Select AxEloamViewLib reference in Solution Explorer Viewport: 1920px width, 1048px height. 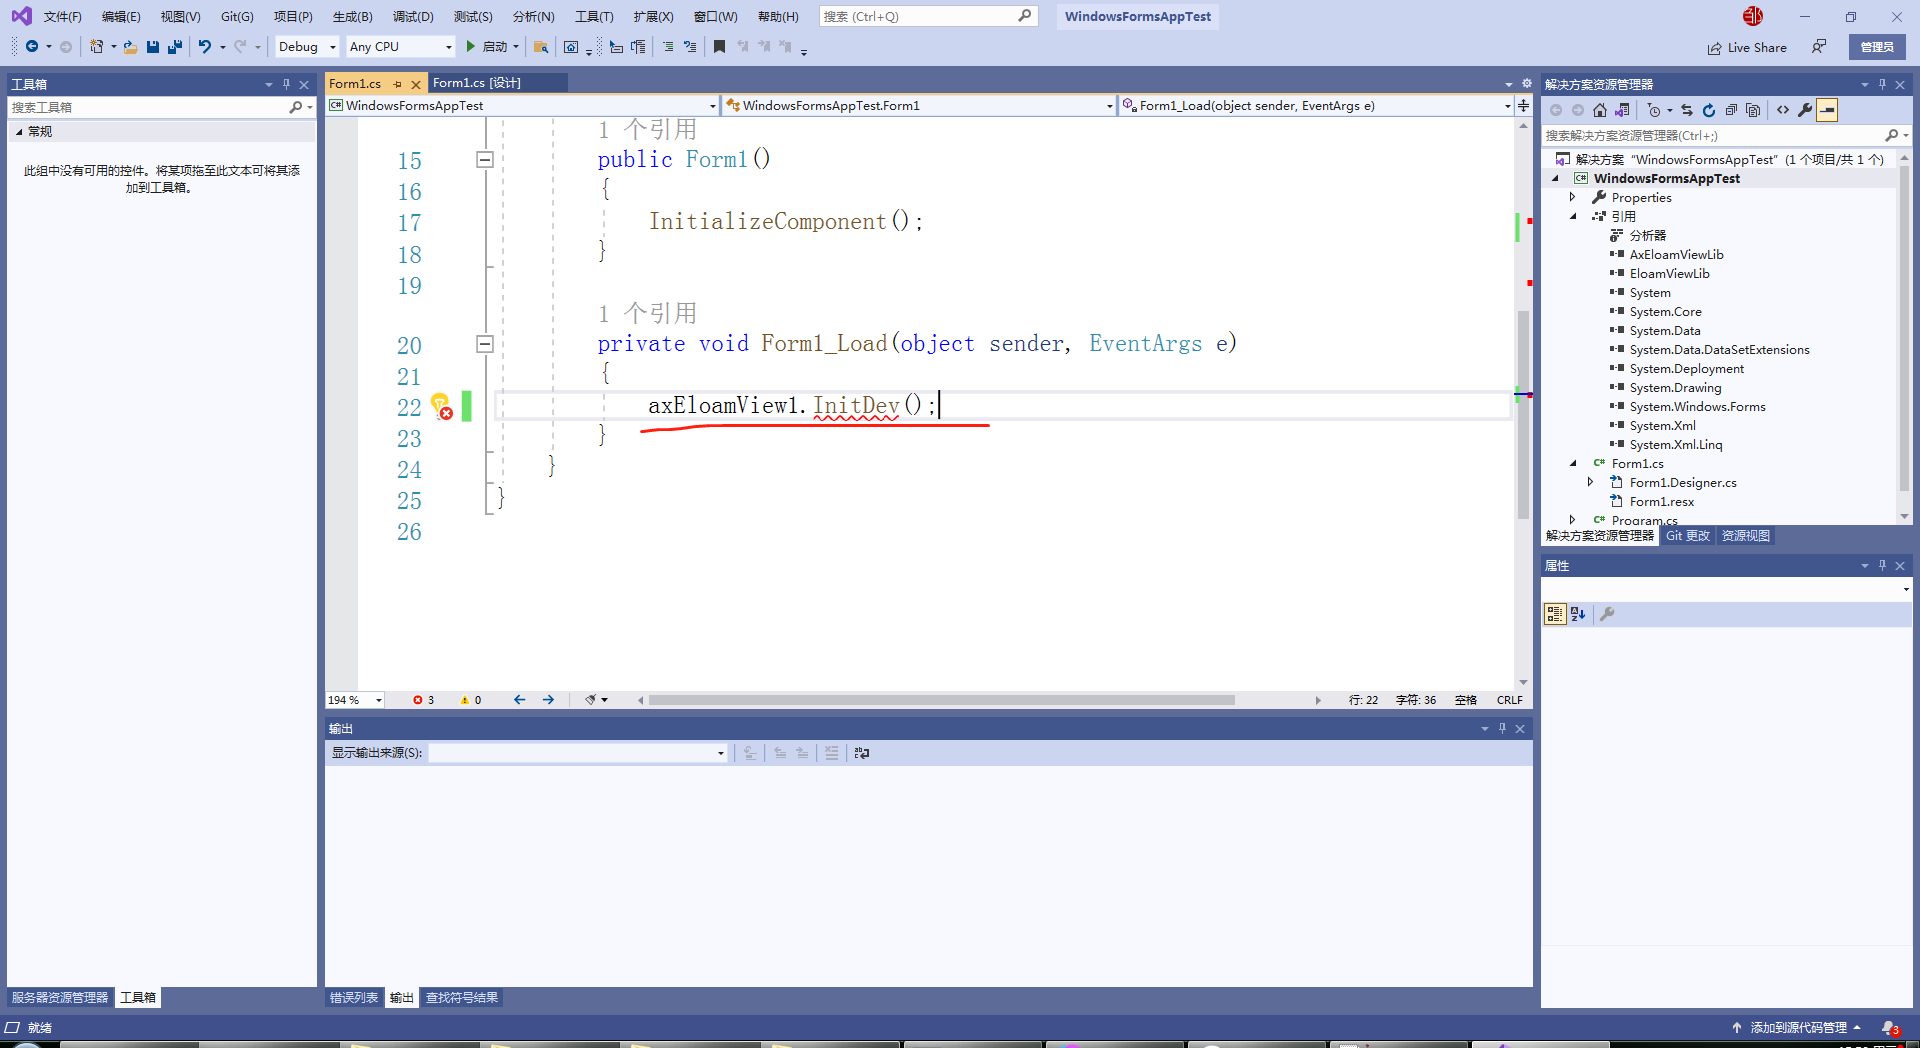tap(1676, 254)
